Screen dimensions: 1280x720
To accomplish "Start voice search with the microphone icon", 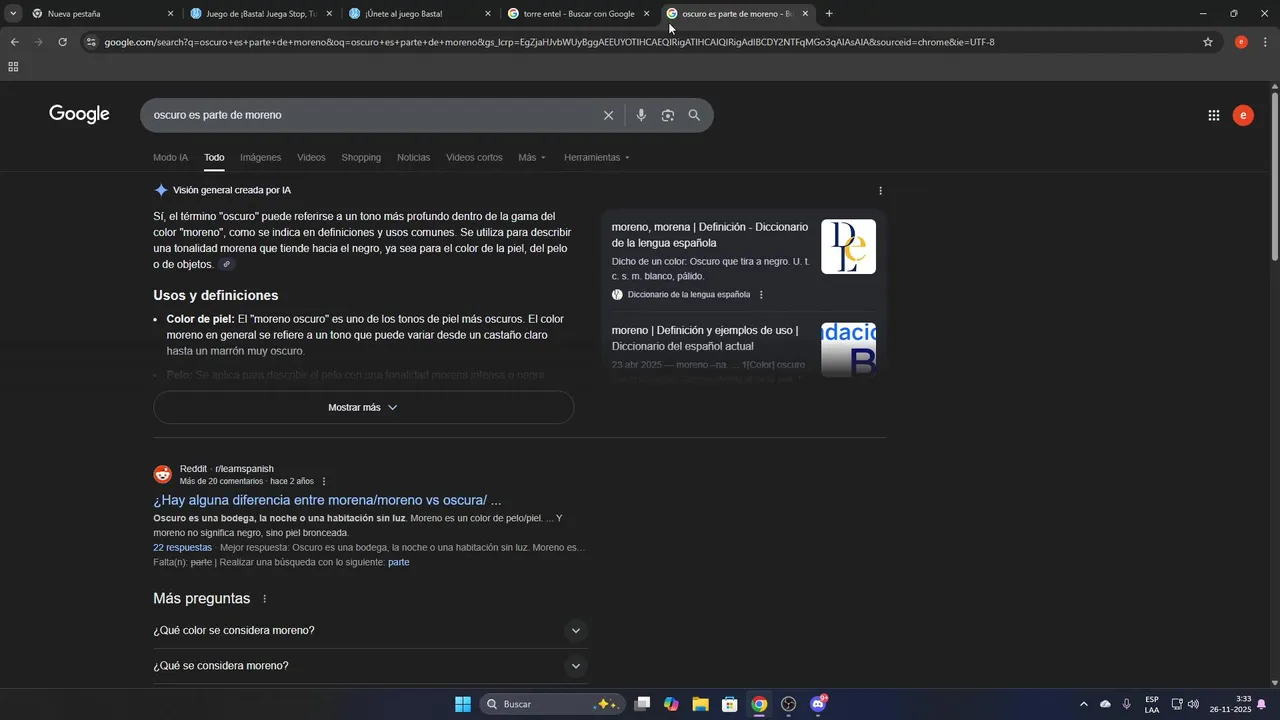I will [x=641, y=115].
